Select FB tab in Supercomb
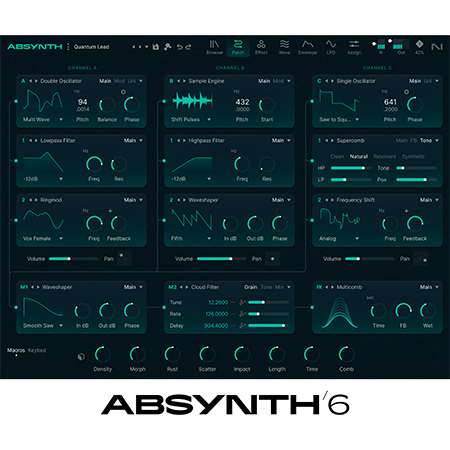Image resolution: width=450 pixels, height=450 pixels. (414, 140)
